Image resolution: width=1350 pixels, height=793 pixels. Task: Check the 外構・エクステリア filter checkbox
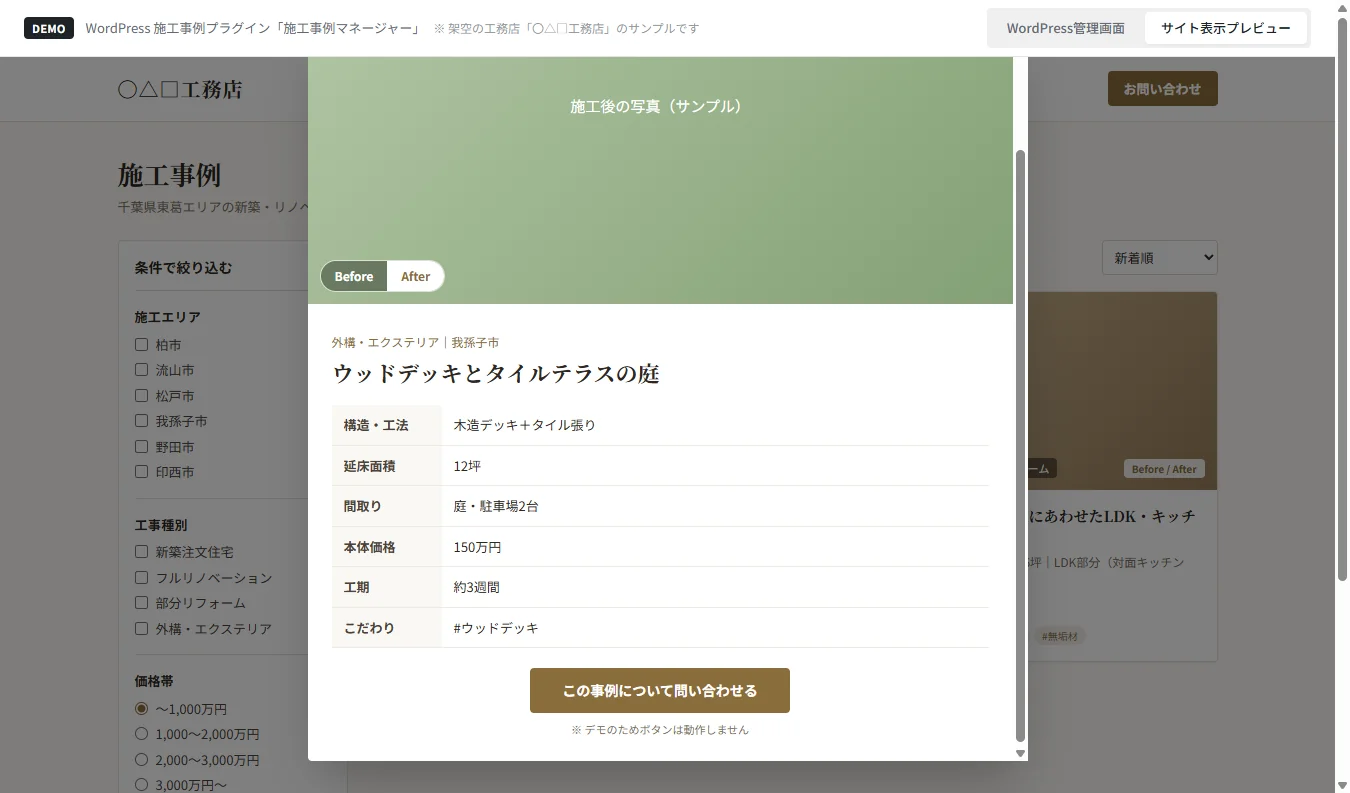(141, 628)
